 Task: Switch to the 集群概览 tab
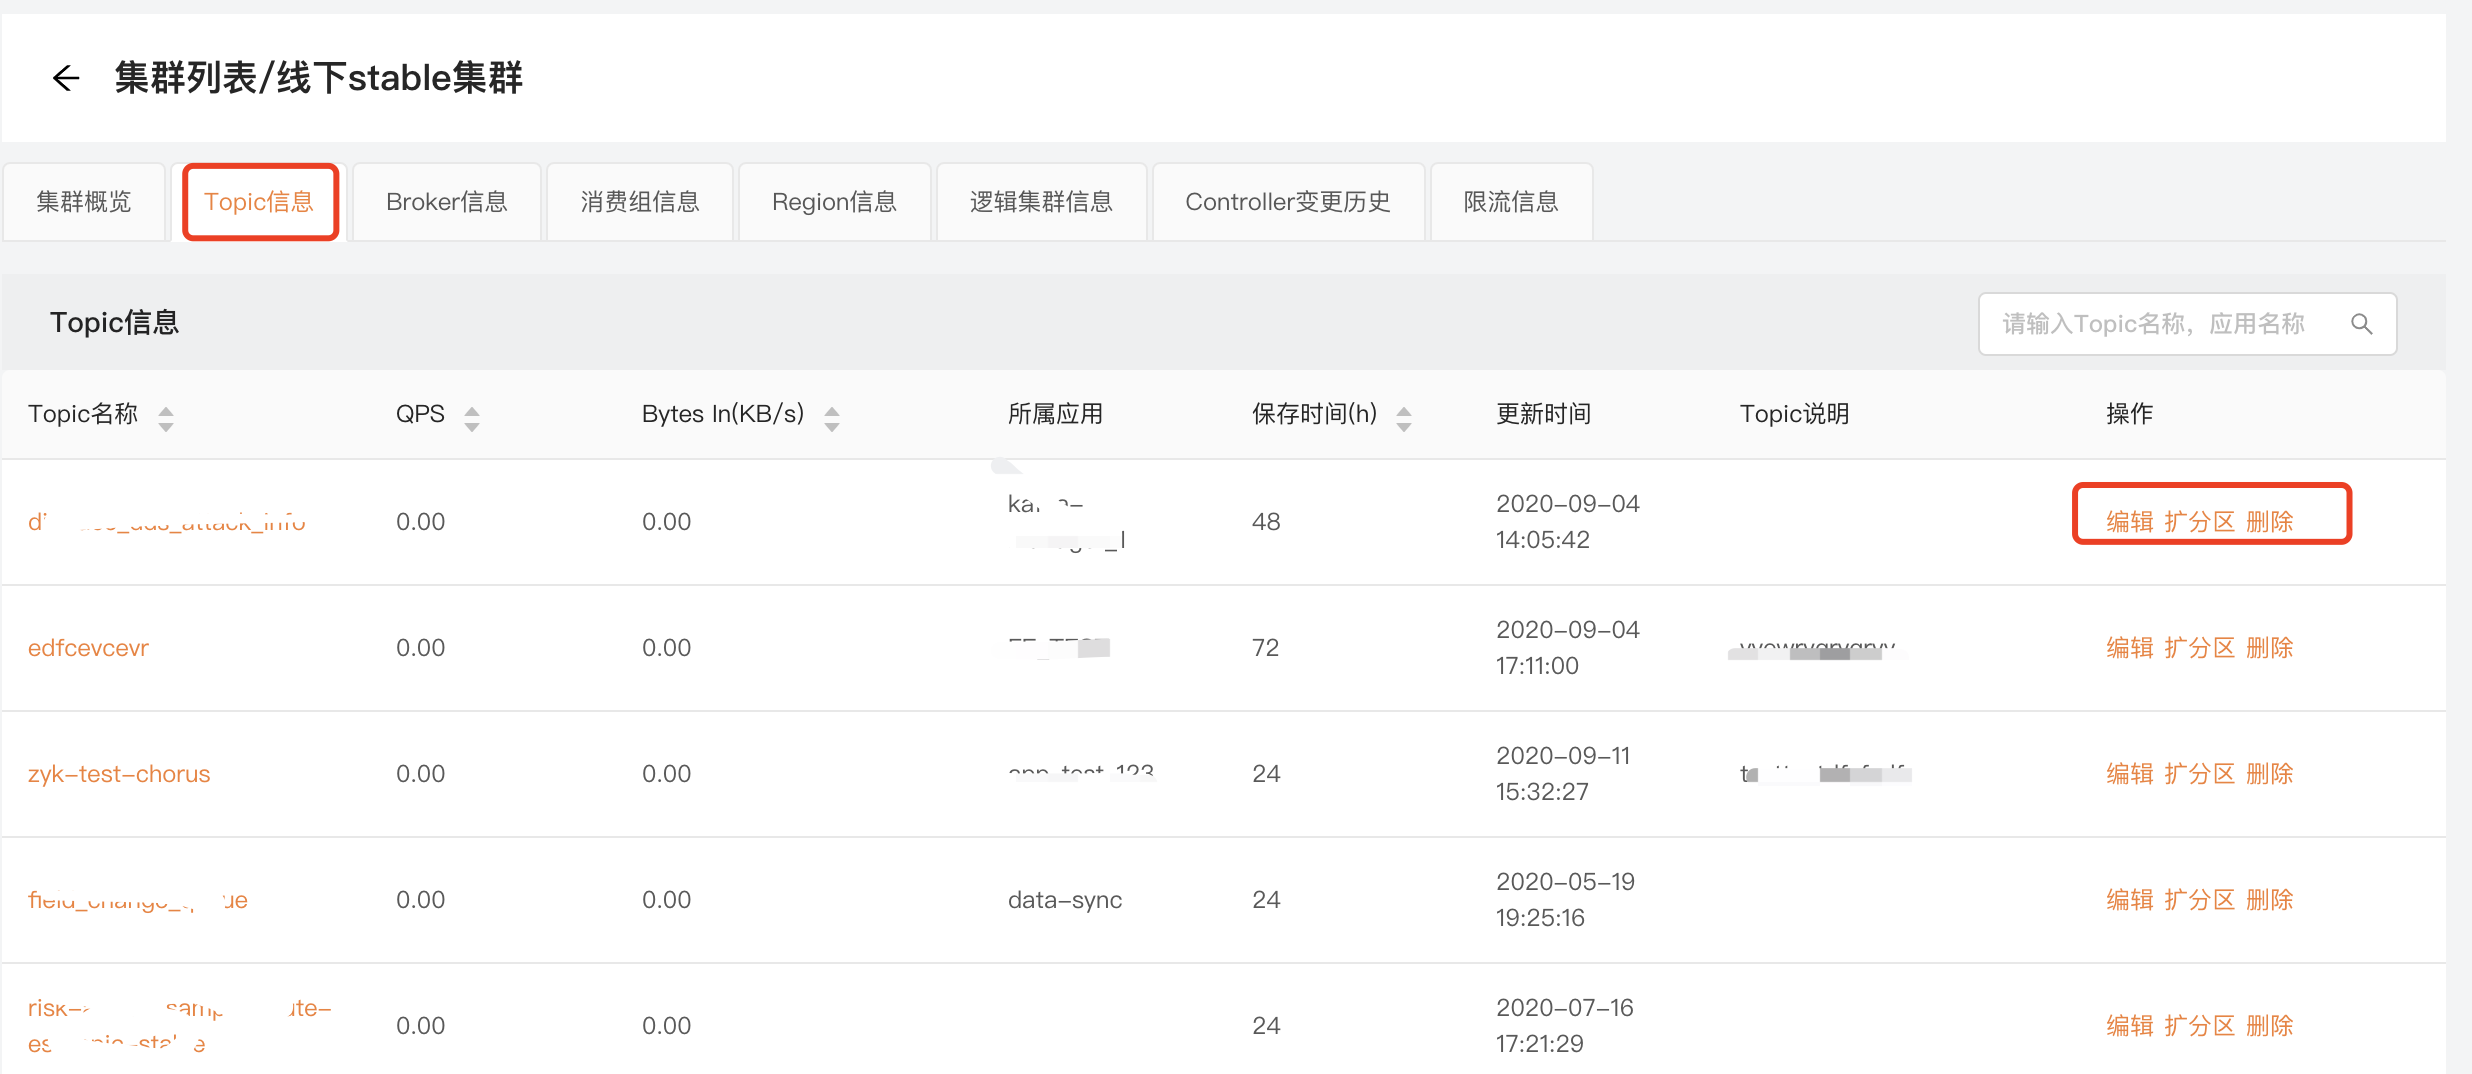click(x=84, y=202)
